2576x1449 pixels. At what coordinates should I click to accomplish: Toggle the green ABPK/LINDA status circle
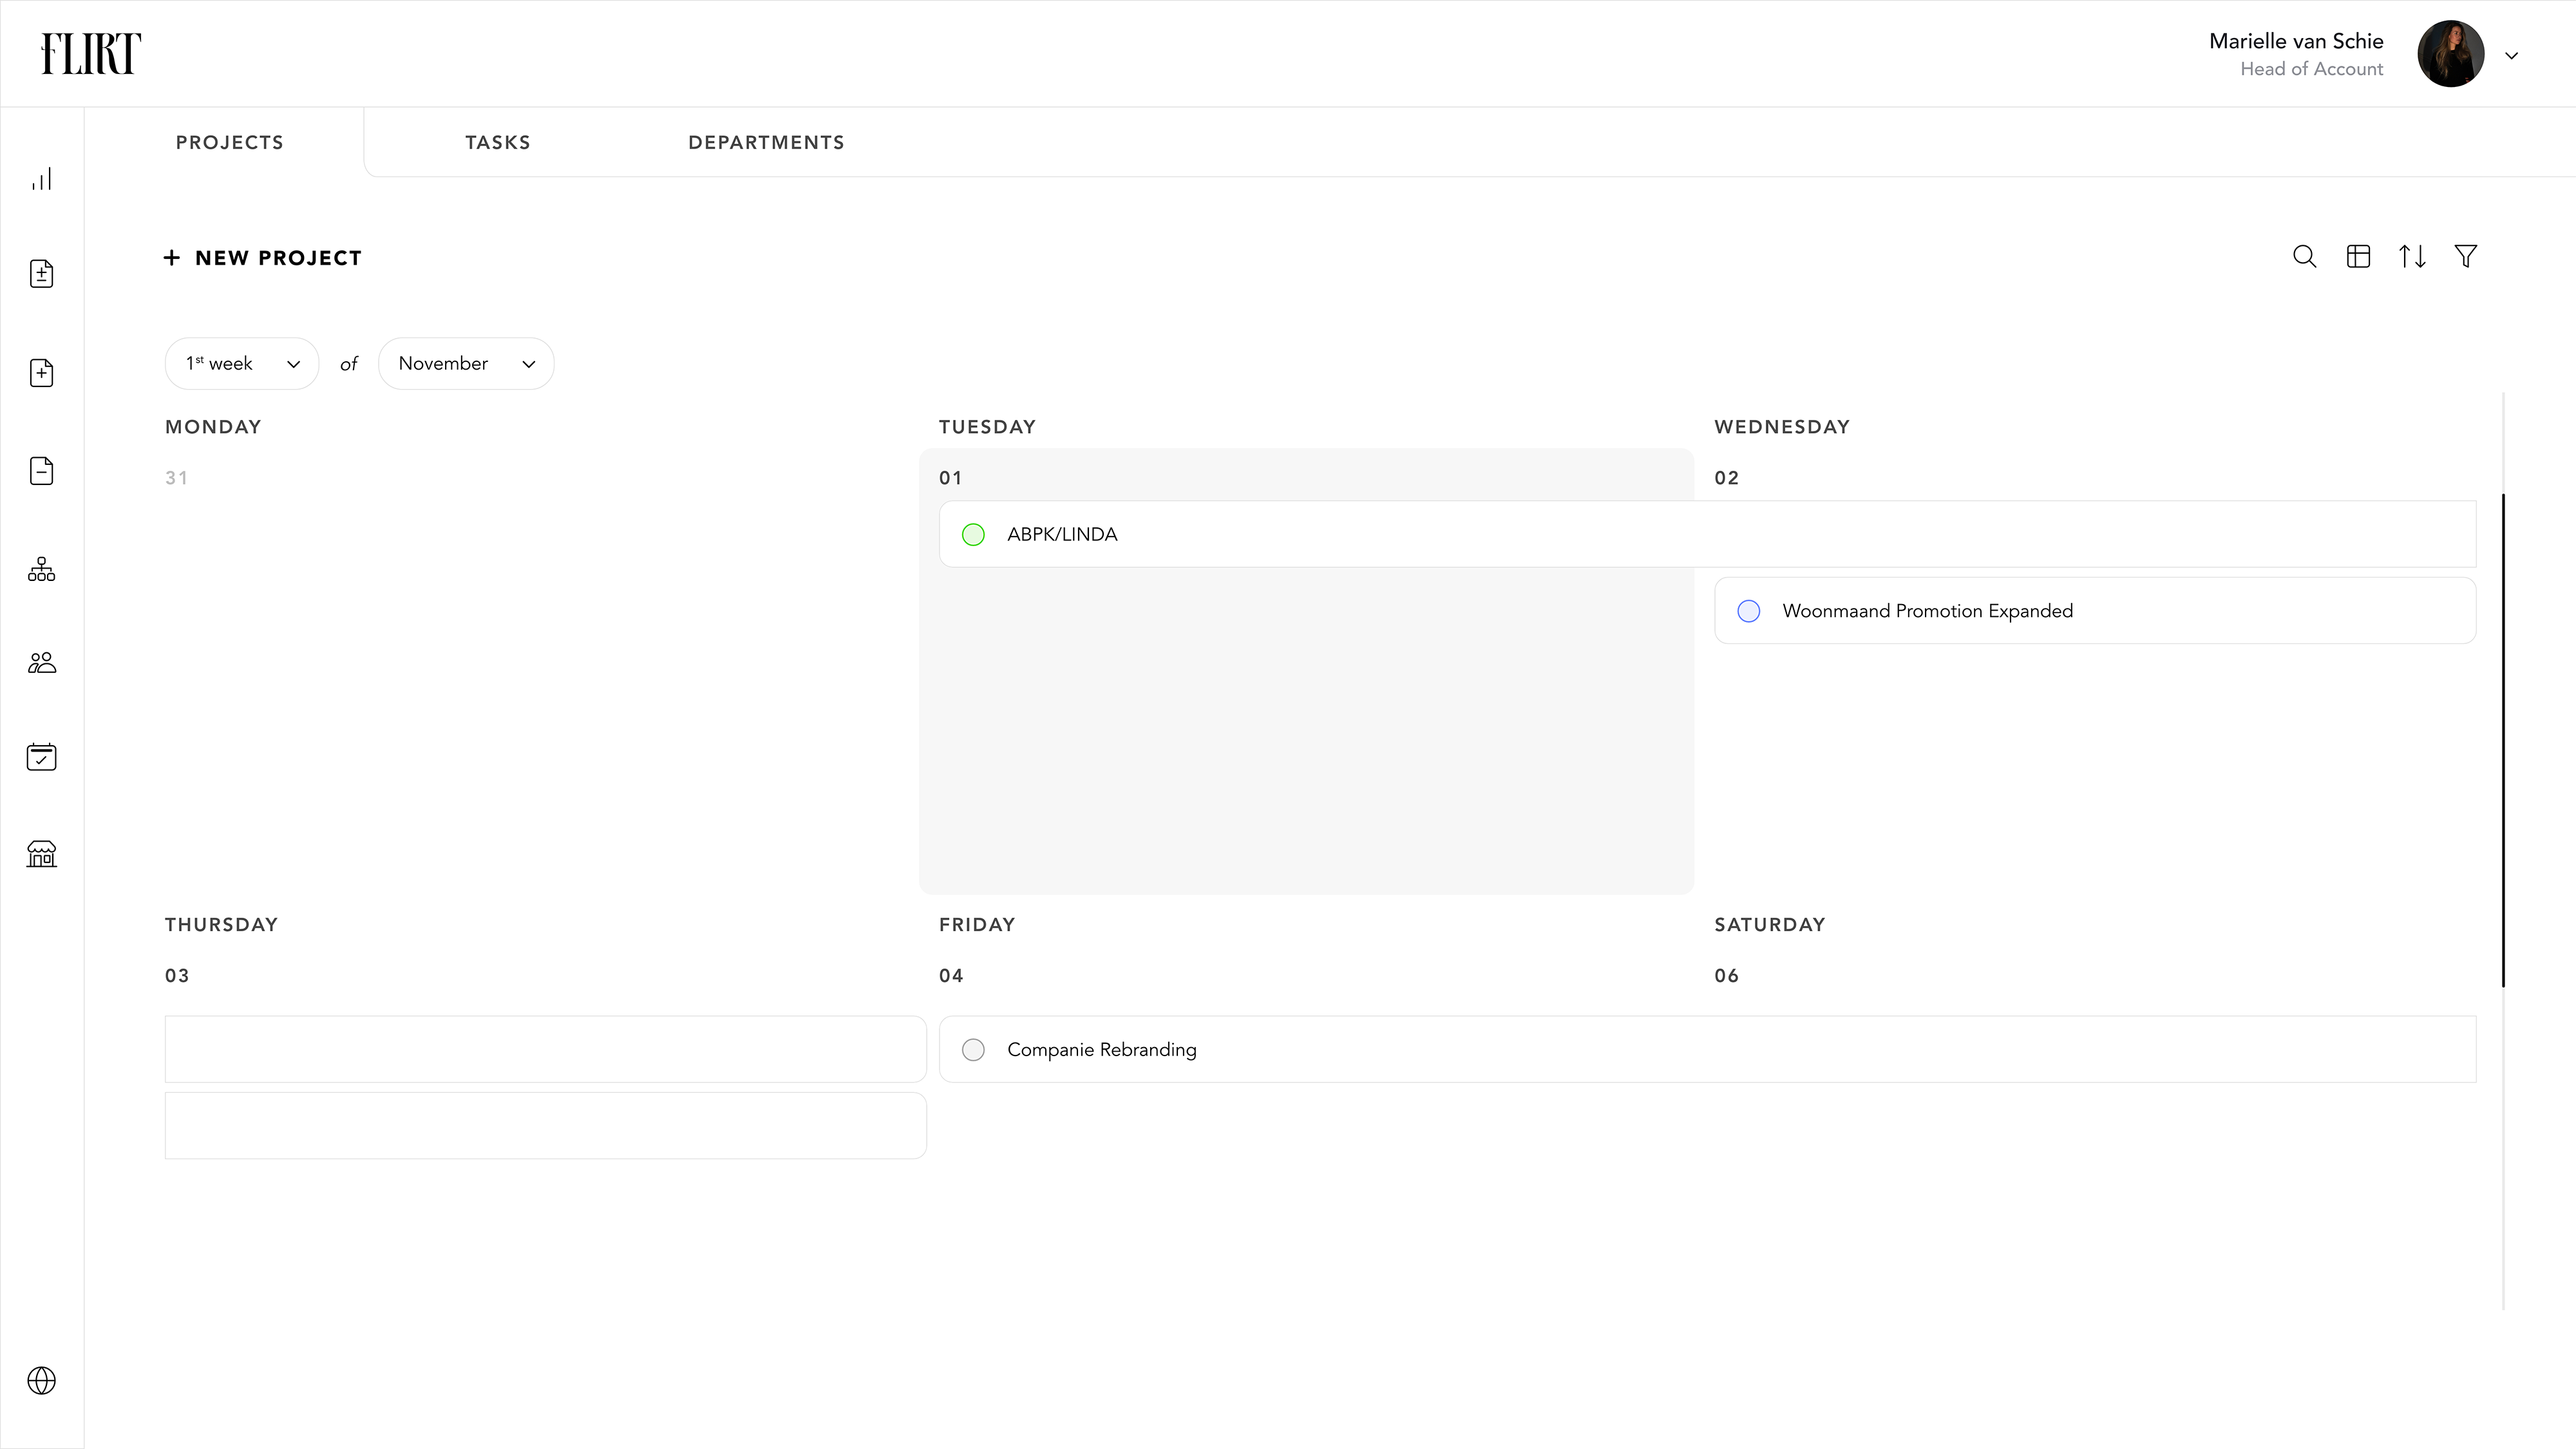coord(973,535)
